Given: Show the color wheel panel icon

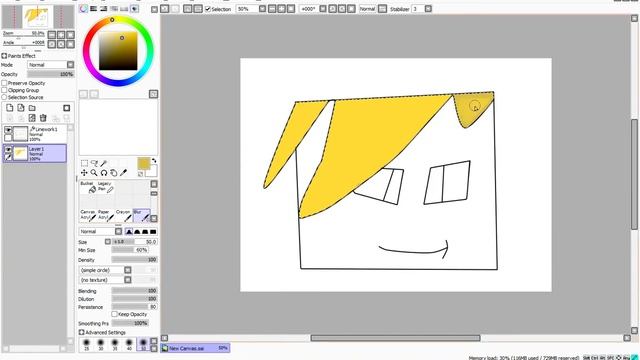Looking at the screenshot, I should (84, 9).
